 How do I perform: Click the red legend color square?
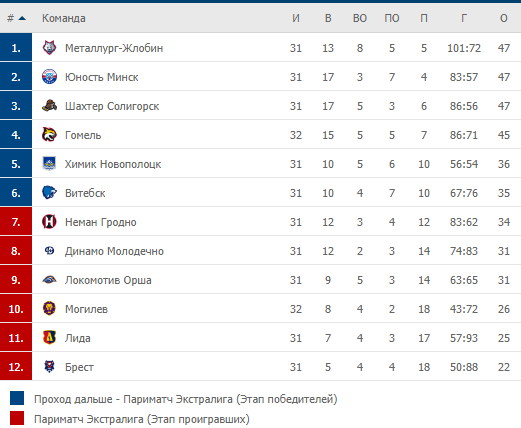pos(17,418)
